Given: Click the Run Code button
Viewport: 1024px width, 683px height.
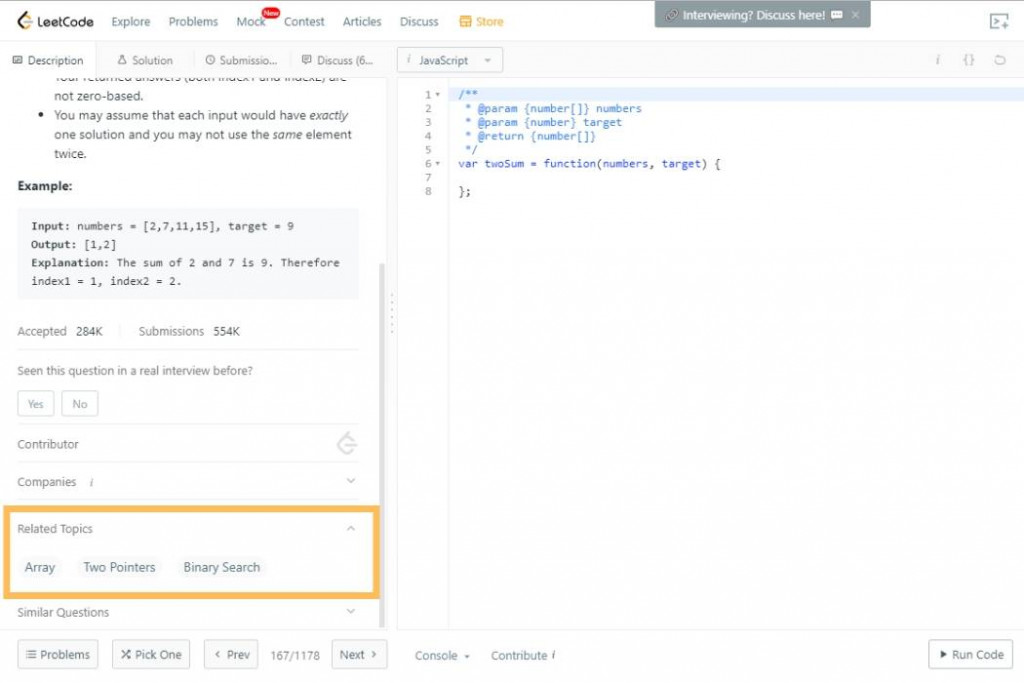Looking at the screenshot, I should tap(970, 654).
